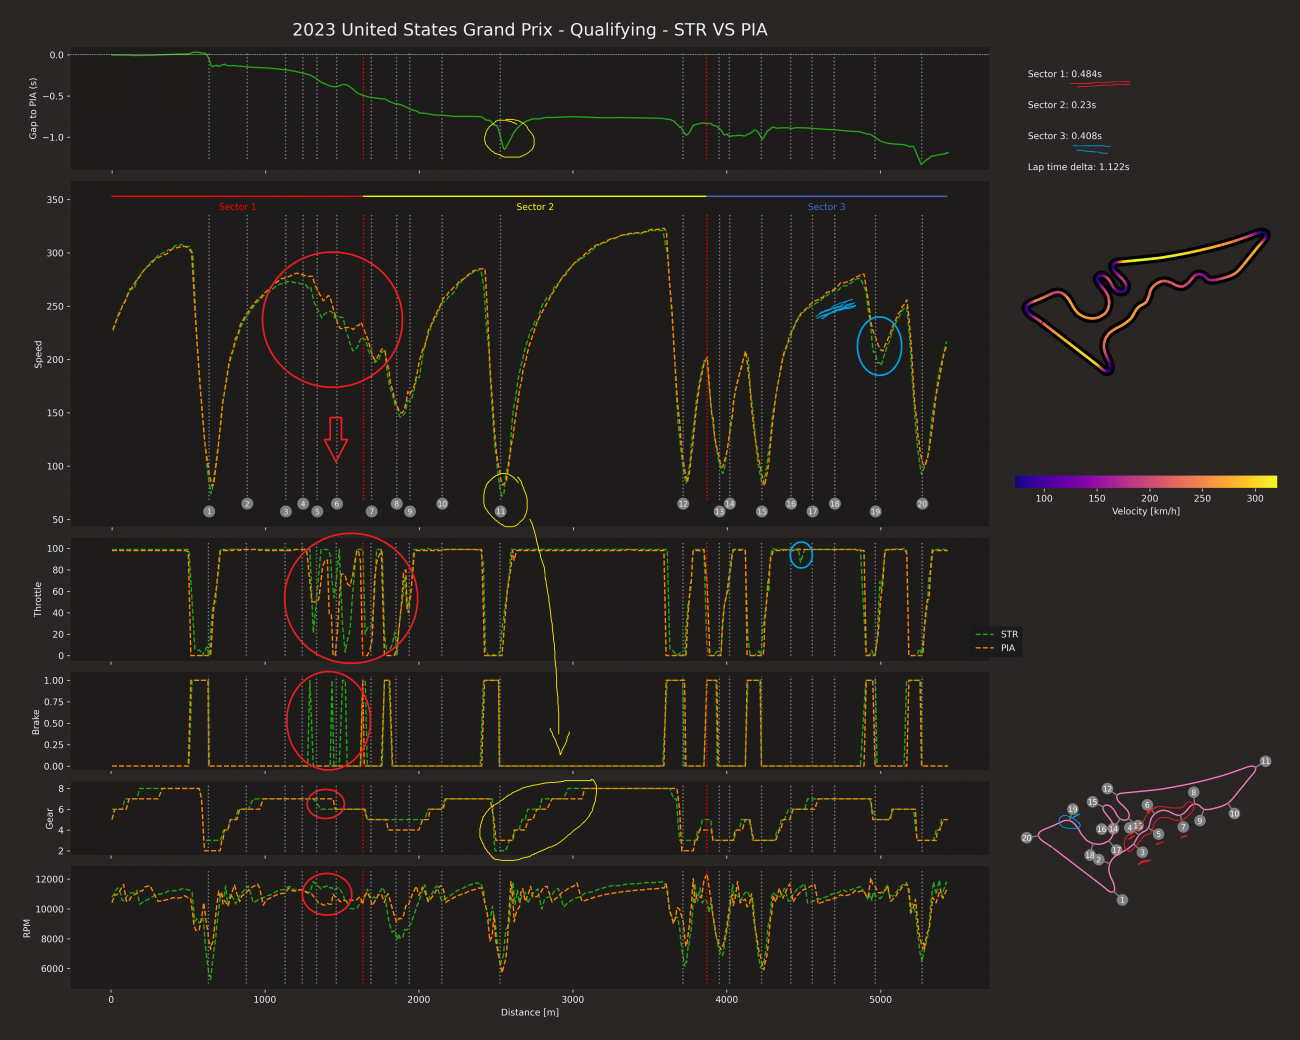1300x1040 pixels.
Task: Select corner 5 label on pink track map
Action: 1158,834
